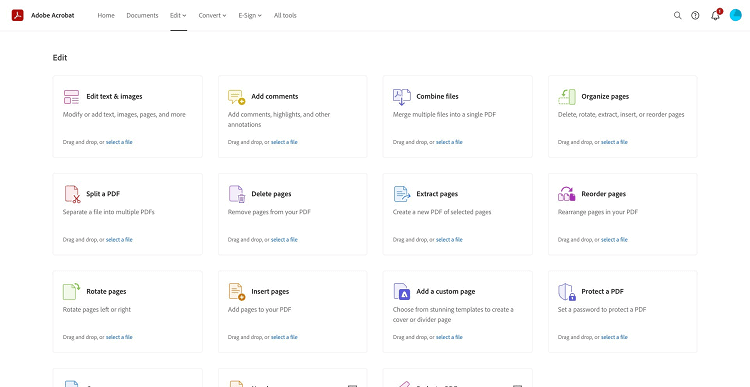The image size is (750, 387).
Task: Click the Extract pages icon
Action: [x=402, y=194]
